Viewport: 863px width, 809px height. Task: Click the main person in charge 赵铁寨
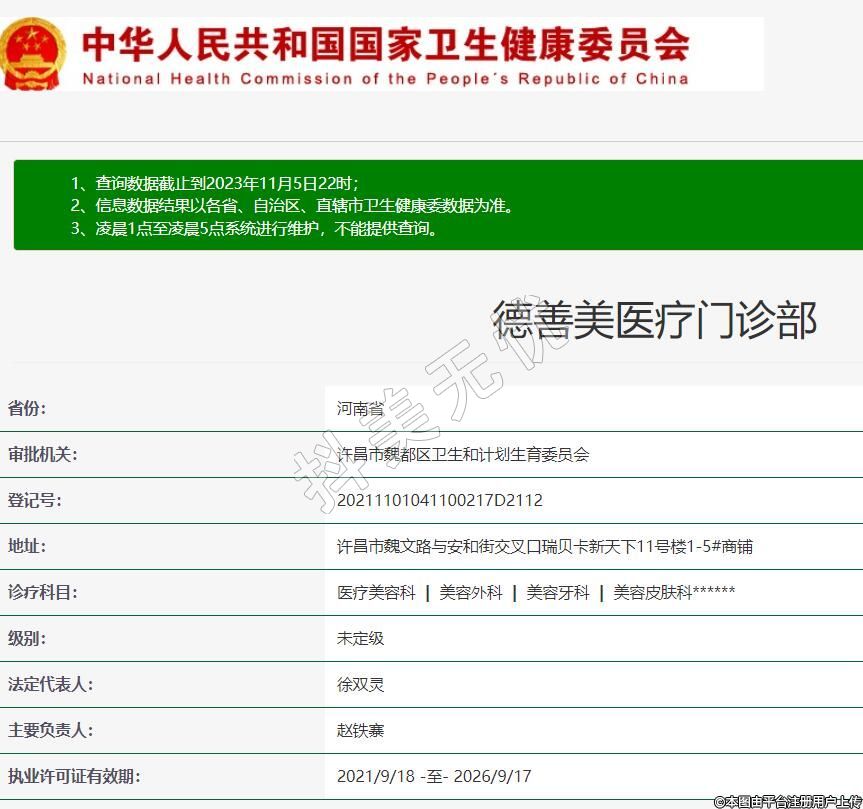[360, 730]
